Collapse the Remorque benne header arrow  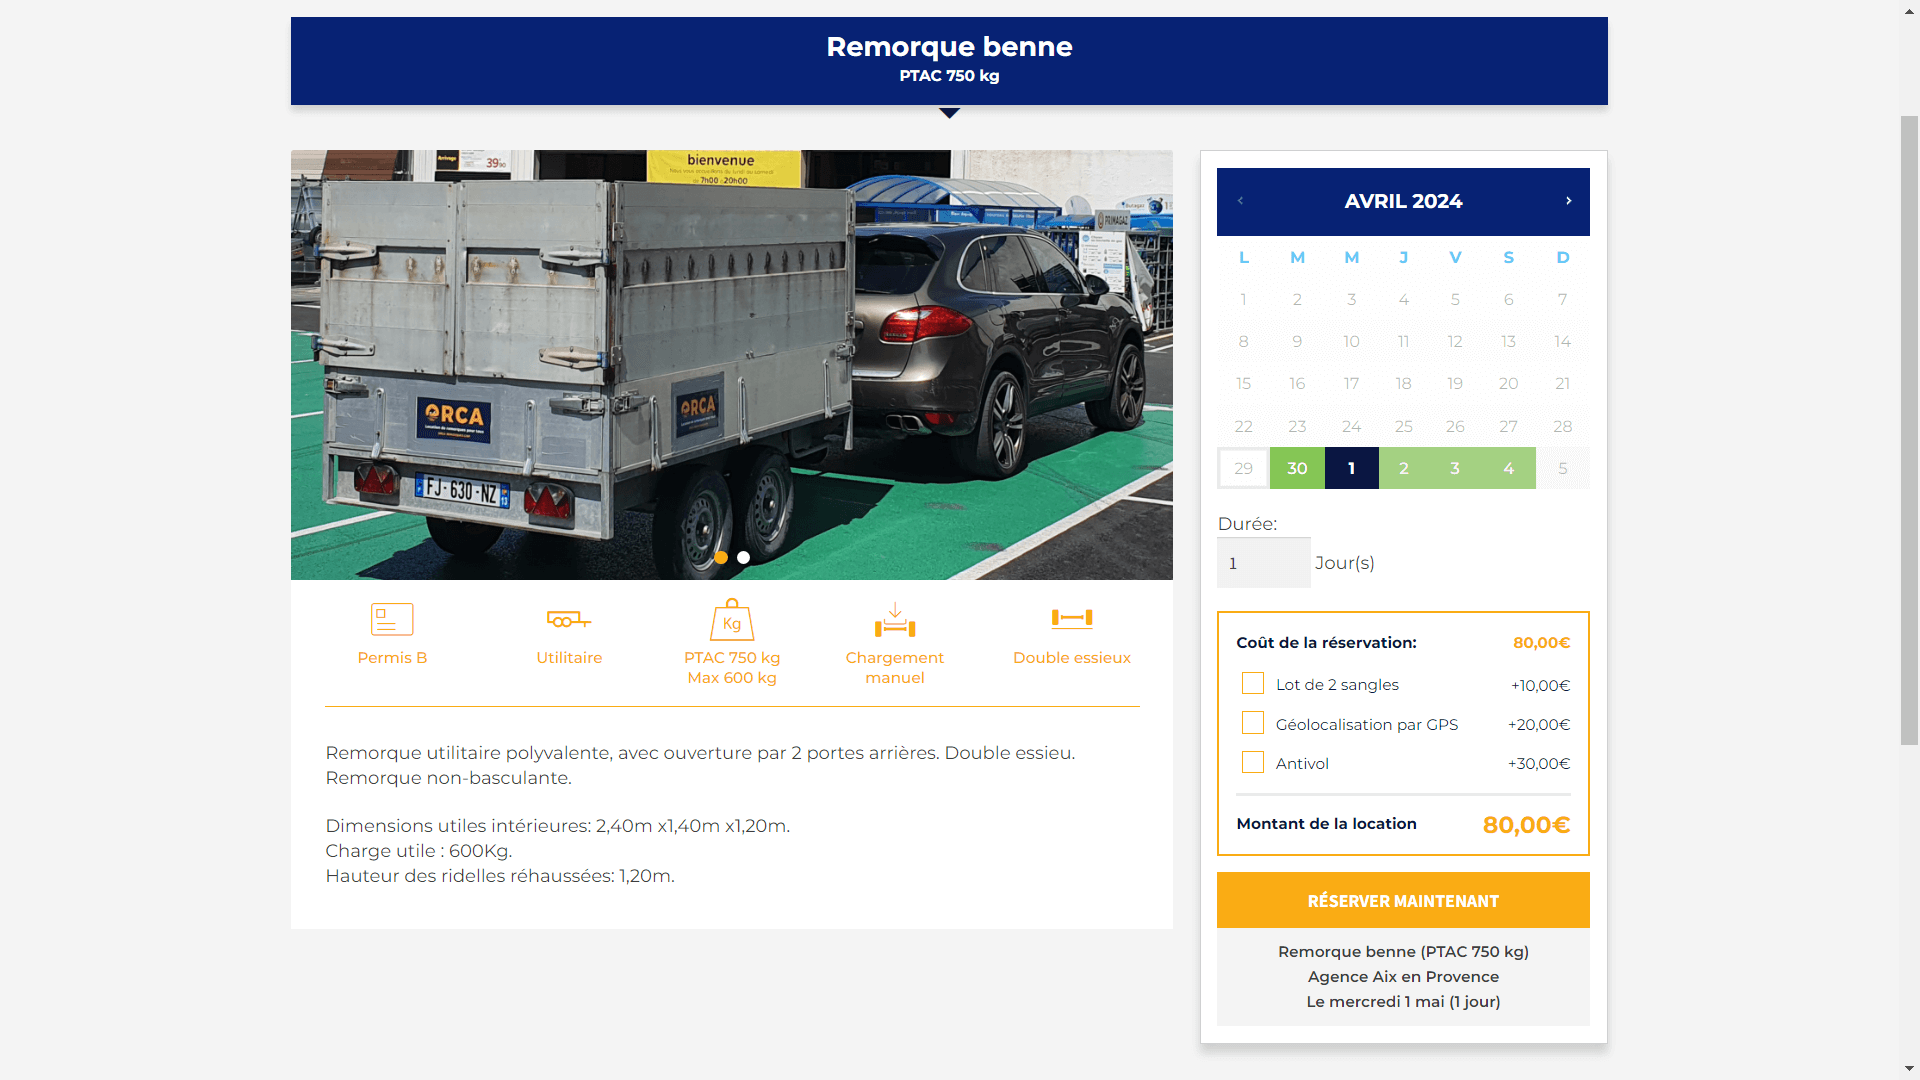949,113
